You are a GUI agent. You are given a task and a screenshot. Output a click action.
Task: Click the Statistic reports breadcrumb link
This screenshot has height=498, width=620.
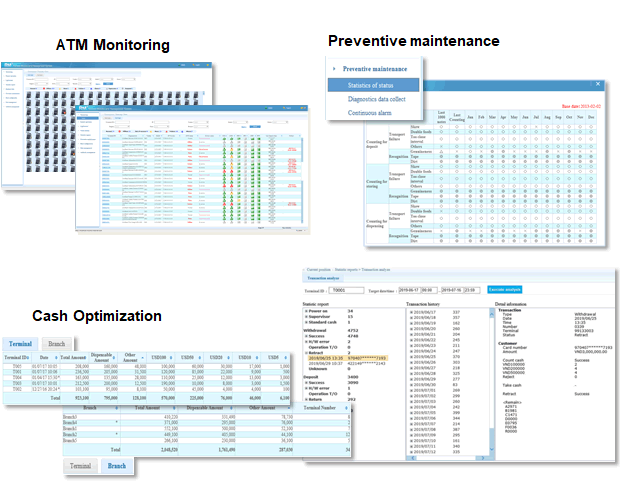[346, 269]
